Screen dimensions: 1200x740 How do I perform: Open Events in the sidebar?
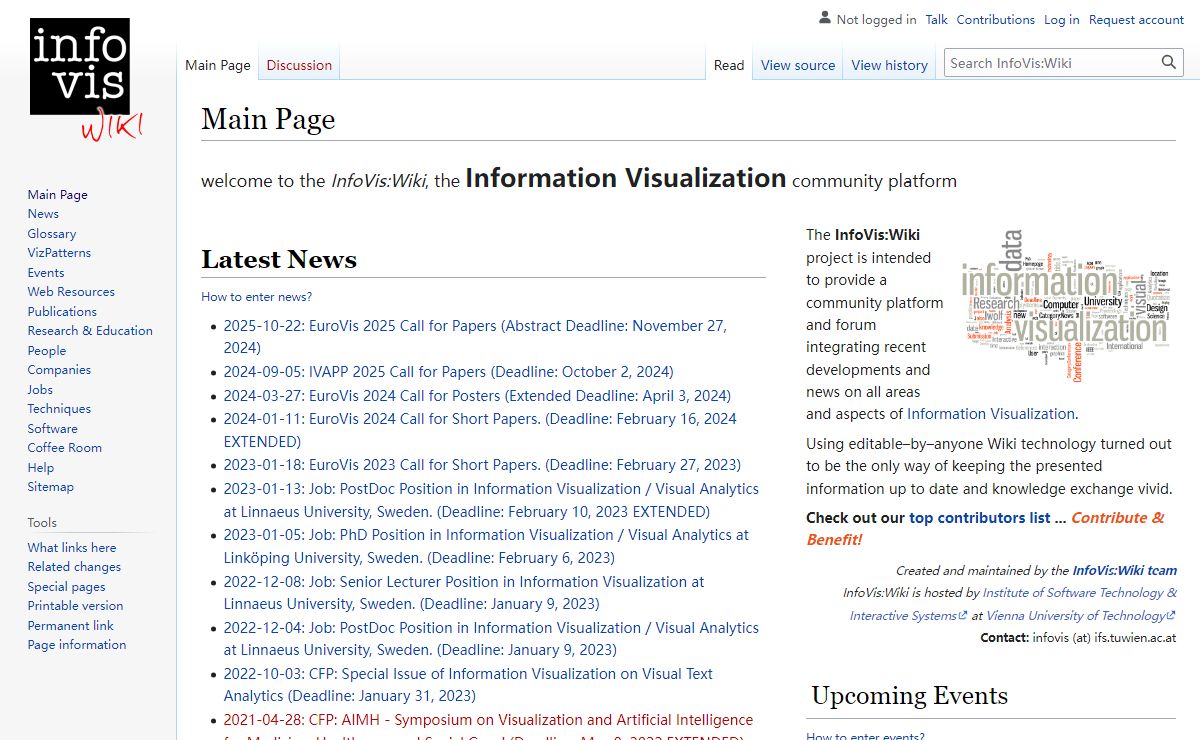point(46,272)
